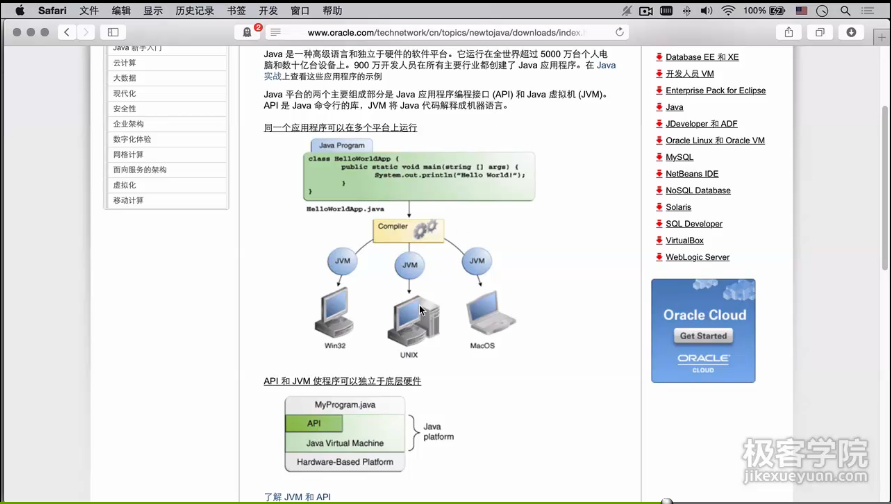Screen dimensions: 891x504
Task: Open the 历史记录 menu
Action: [194, 10]
